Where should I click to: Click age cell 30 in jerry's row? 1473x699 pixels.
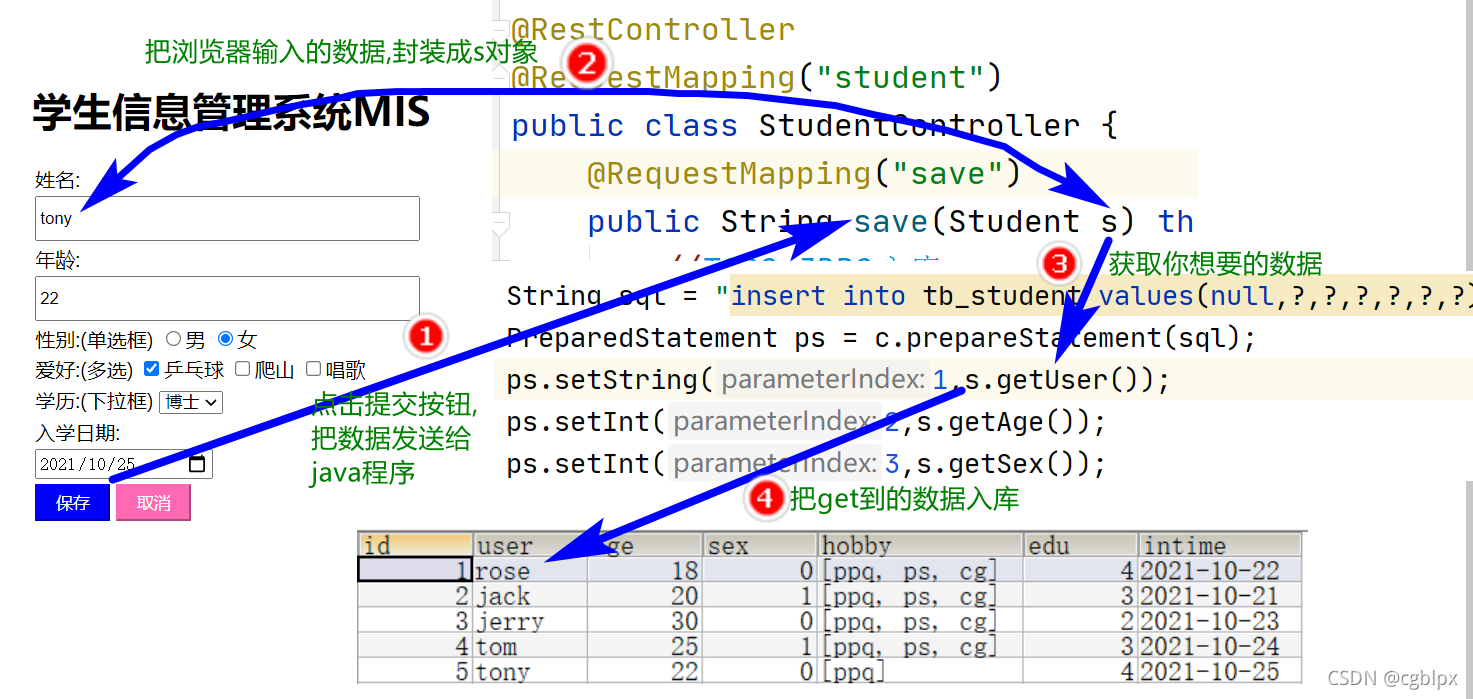click(x=645, y=621)
